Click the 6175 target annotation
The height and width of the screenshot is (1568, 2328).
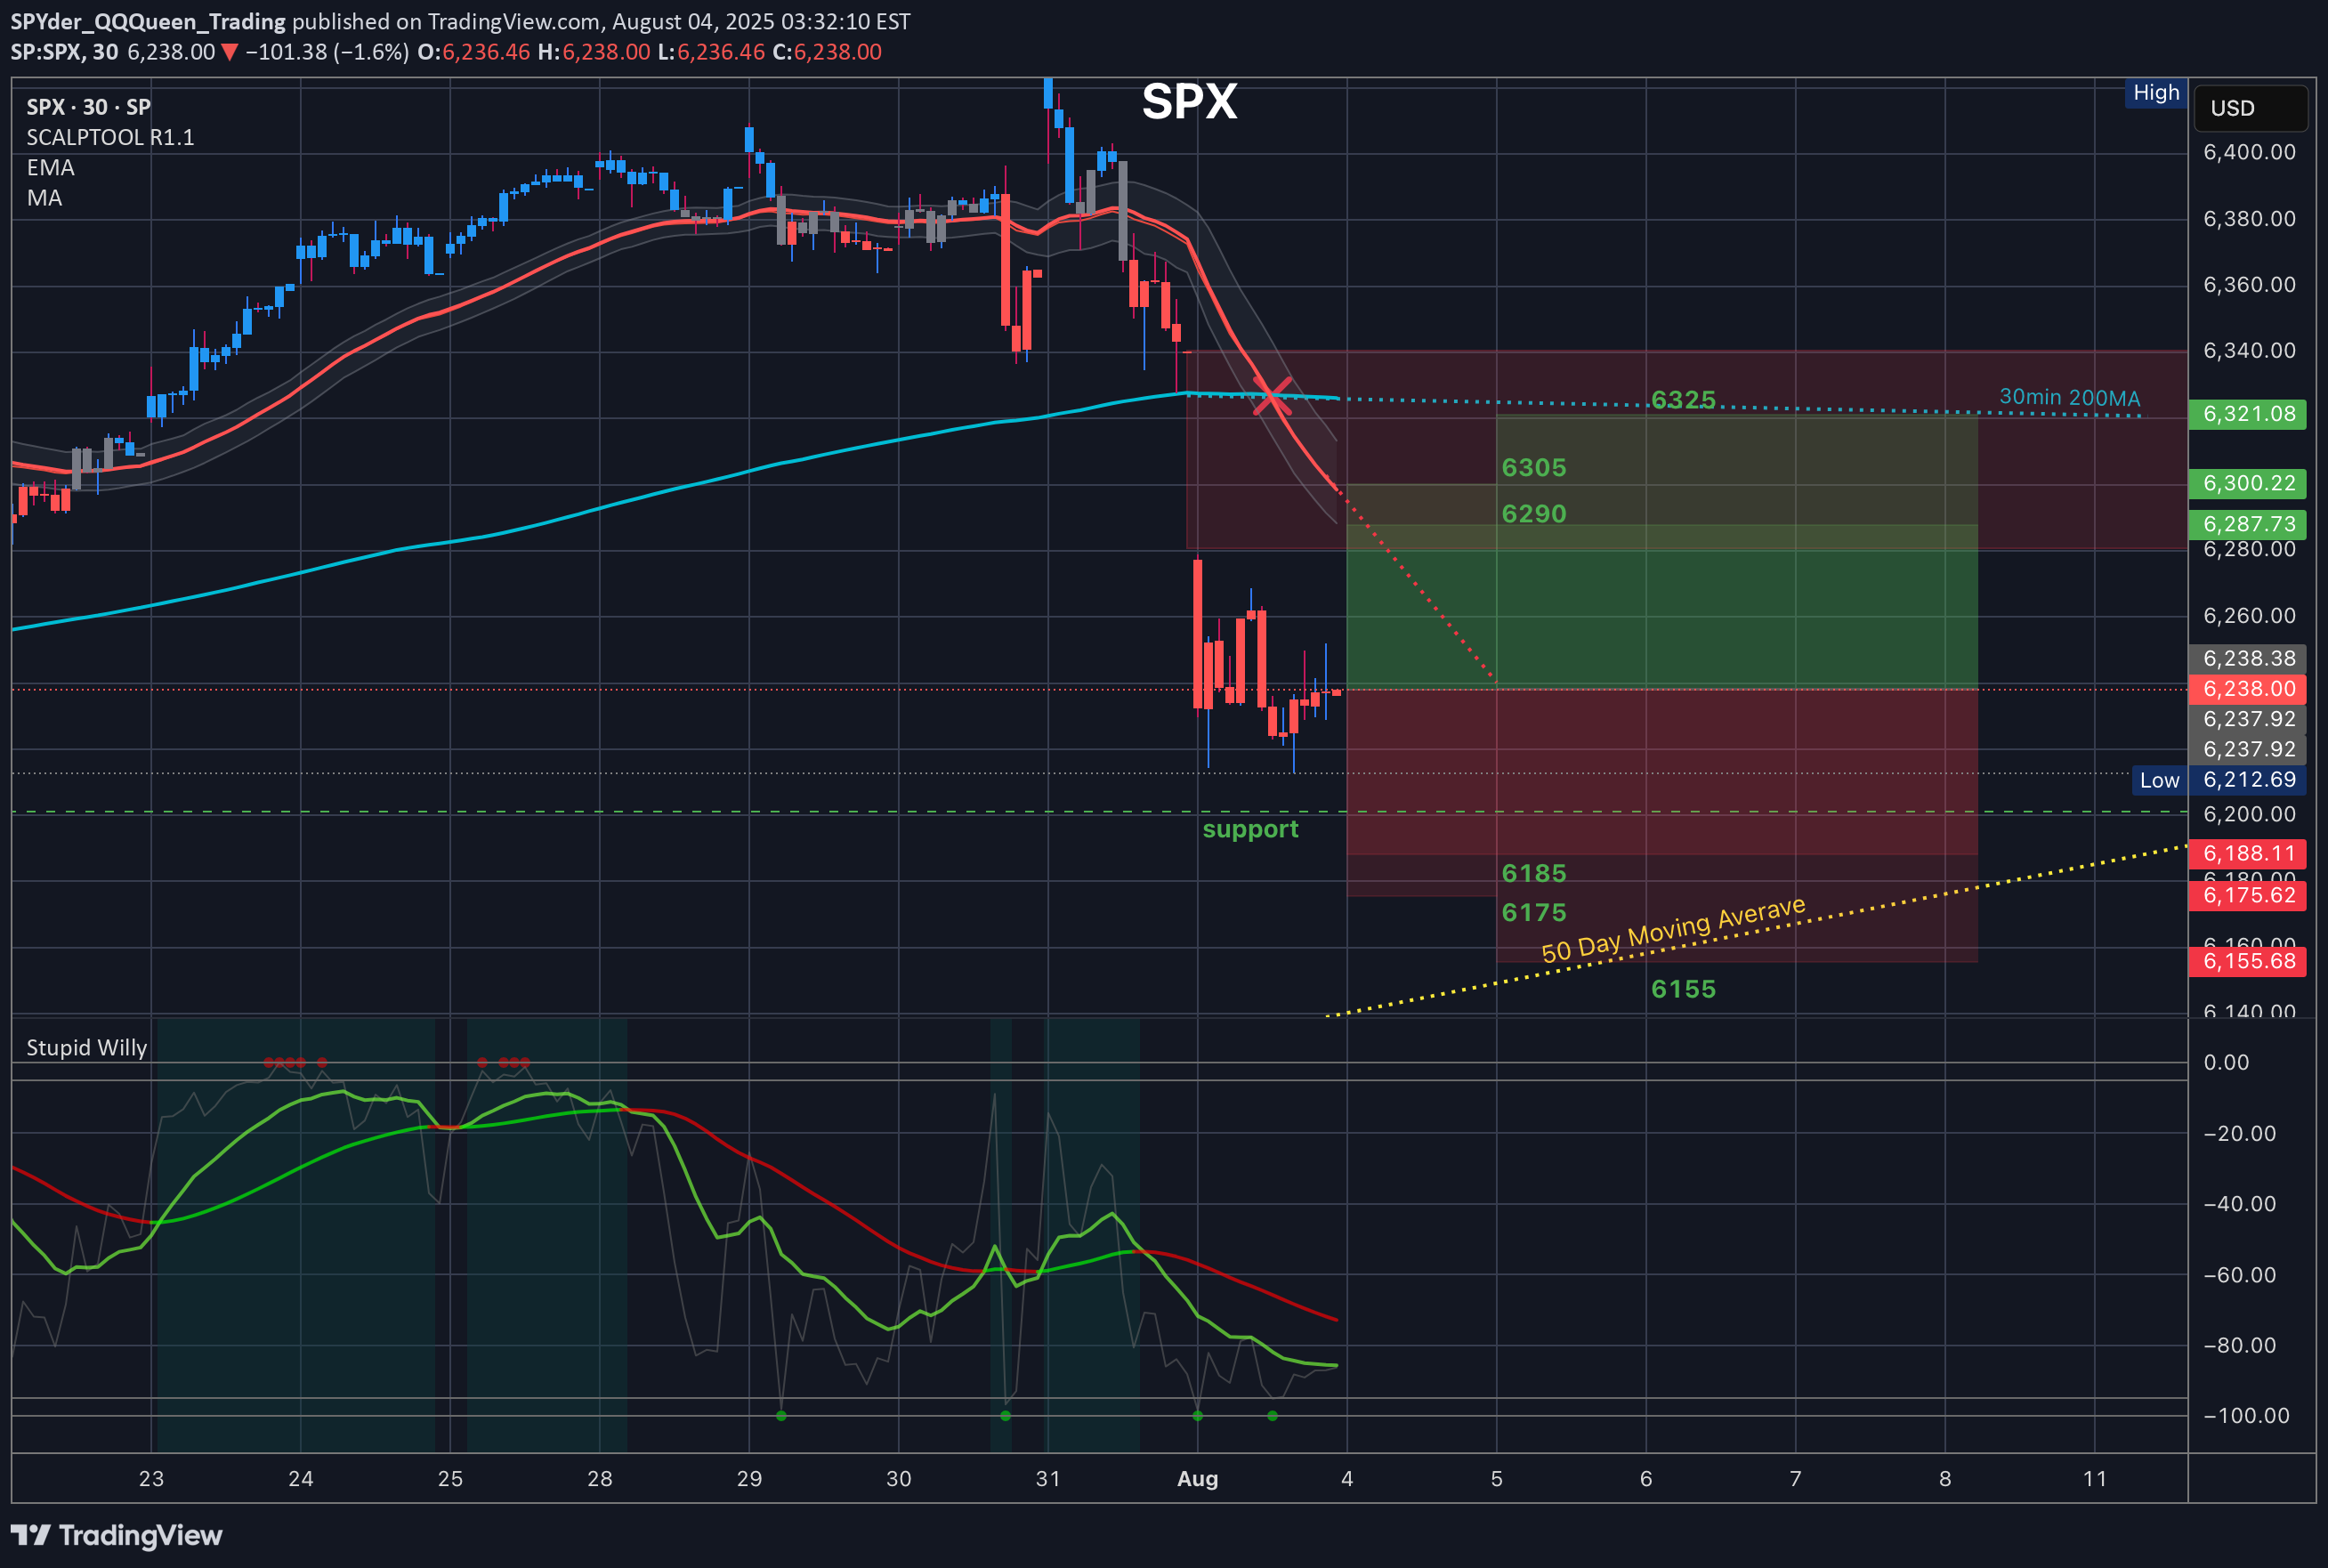pyautogui.click(x=1534, y=912)
